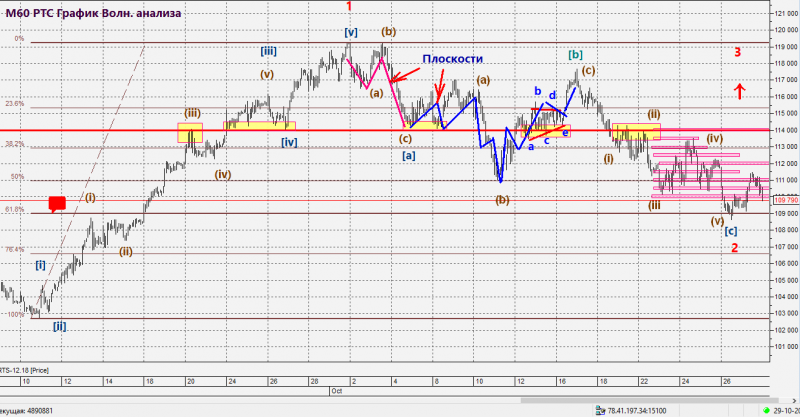Viewport: 800px width, 417px height.
Task: Click the 107 000 price axis label
Action: click(x=786, y=247)
